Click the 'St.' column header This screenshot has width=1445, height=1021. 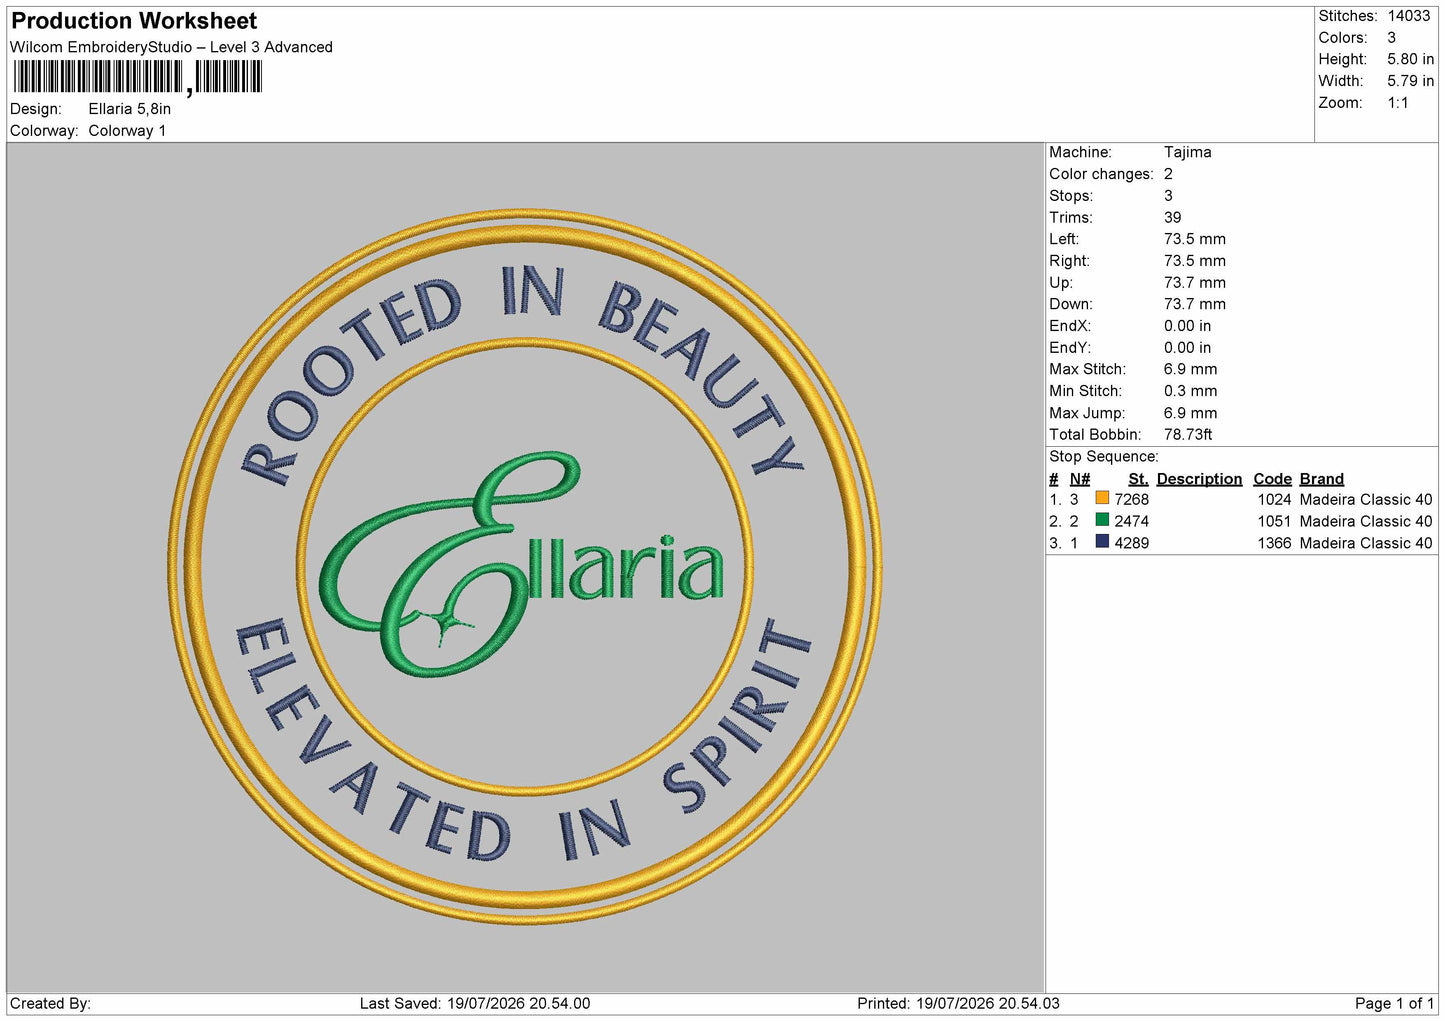pyautogui.click(x=1138, y=479)
